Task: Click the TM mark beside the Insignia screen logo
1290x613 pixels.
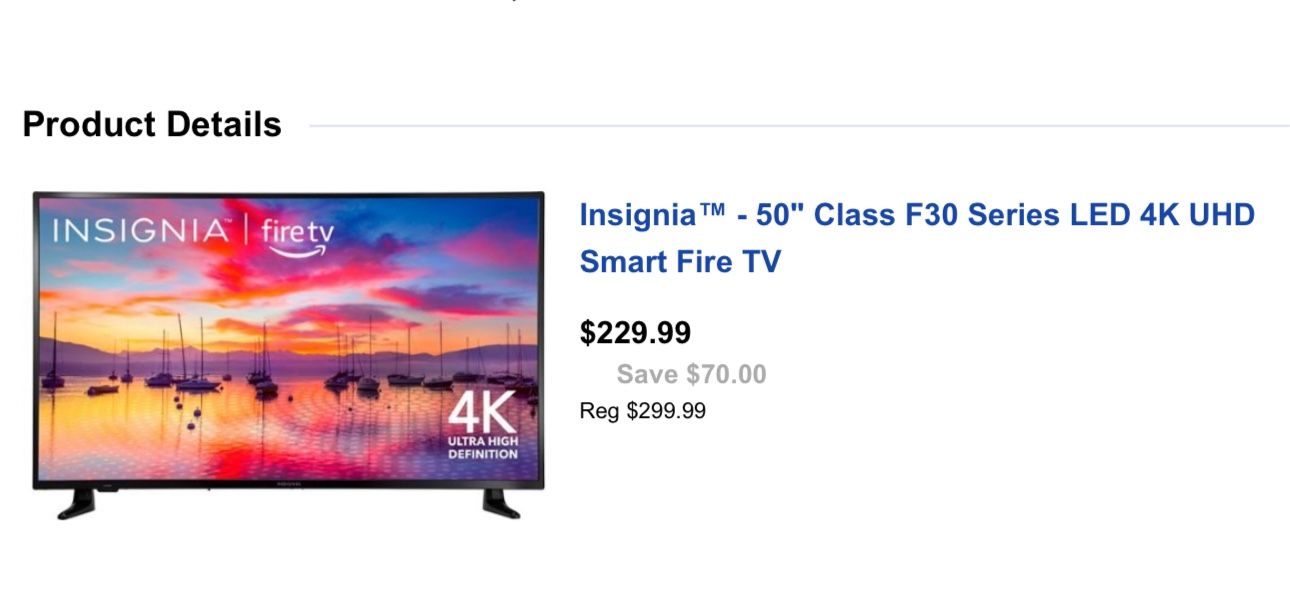Action: tap(230, 221)
